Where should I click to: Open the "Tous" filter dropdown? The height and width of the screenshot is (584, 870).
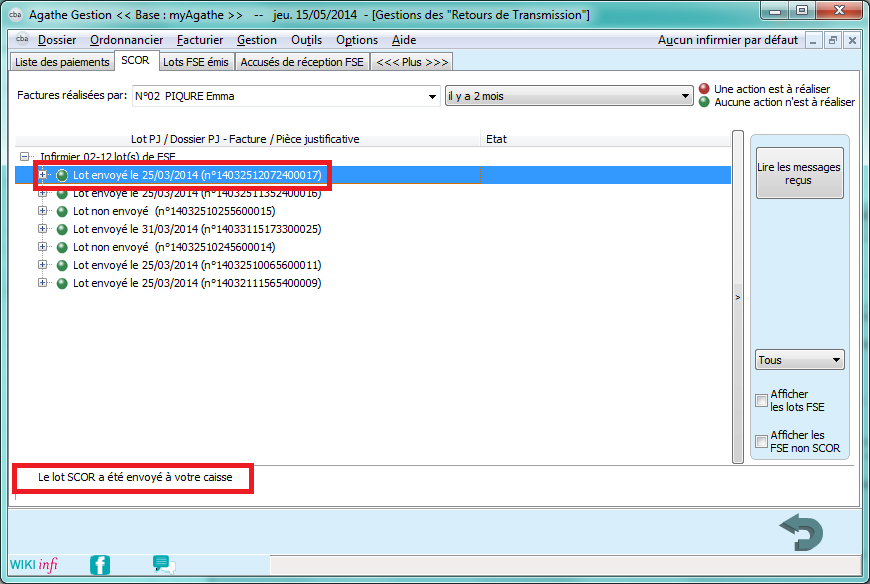coord(800,360)
